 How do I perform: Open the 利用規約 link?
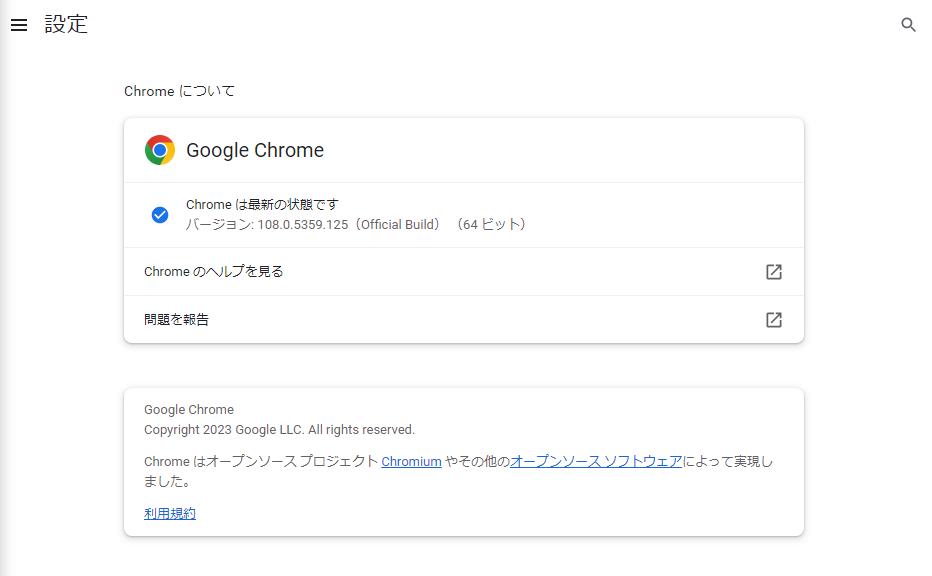point(170,514)
